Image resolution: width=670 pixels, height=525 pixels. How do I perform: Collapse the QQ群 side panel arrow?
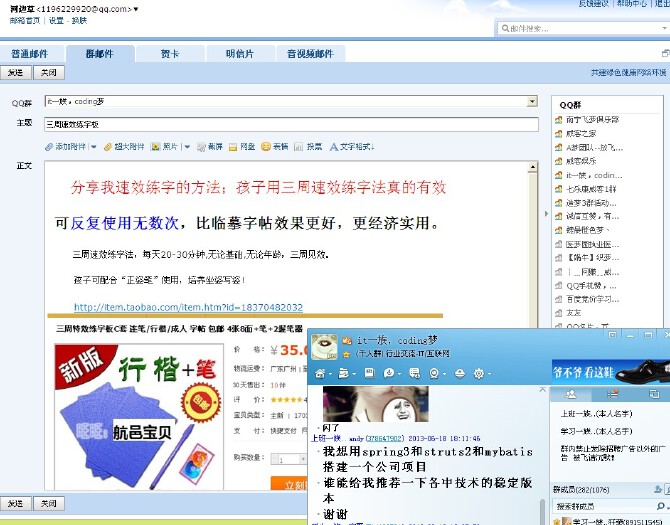tap(546, 214)
